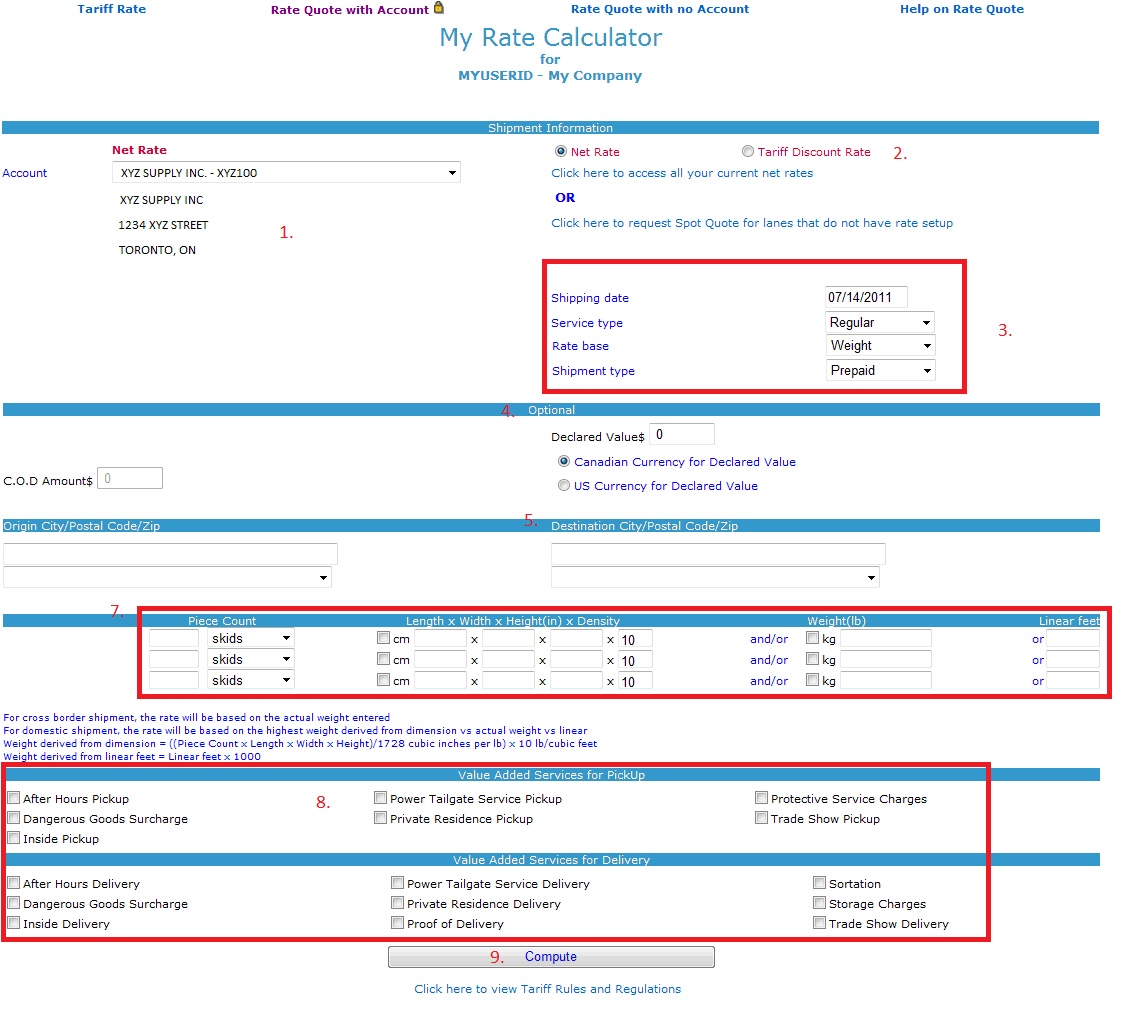Go to Rate Quote with no Account
This screenshot has width=1126, height=1014.
(x=659, y=9)
